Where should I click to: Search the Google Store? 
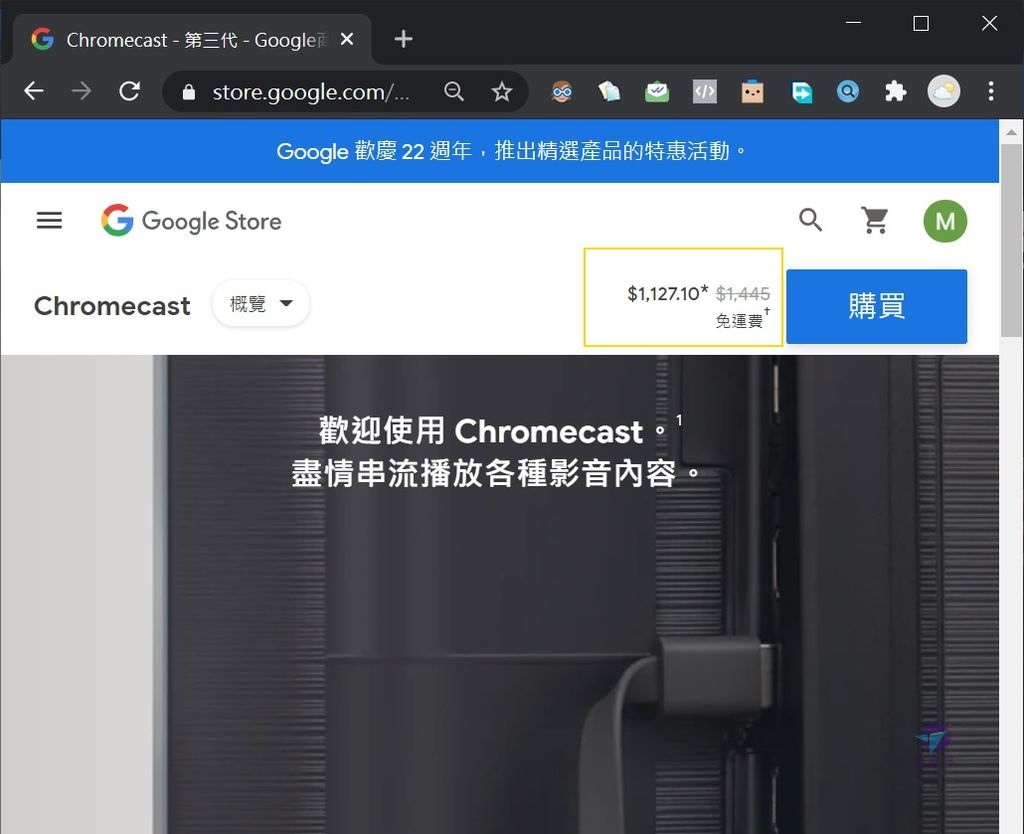[x=810, y=220]
